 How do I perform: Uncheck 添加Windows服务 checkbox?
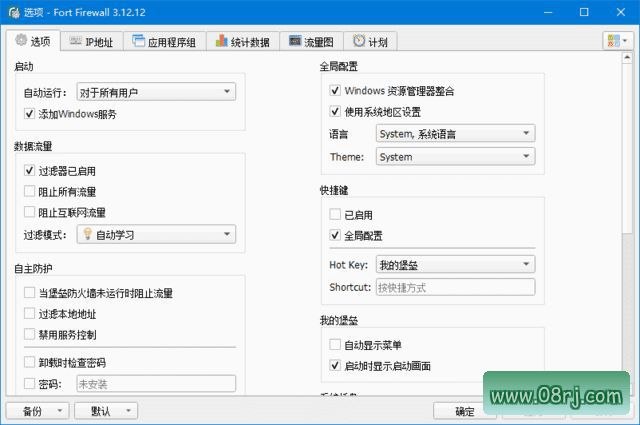(x=29, y=113)
